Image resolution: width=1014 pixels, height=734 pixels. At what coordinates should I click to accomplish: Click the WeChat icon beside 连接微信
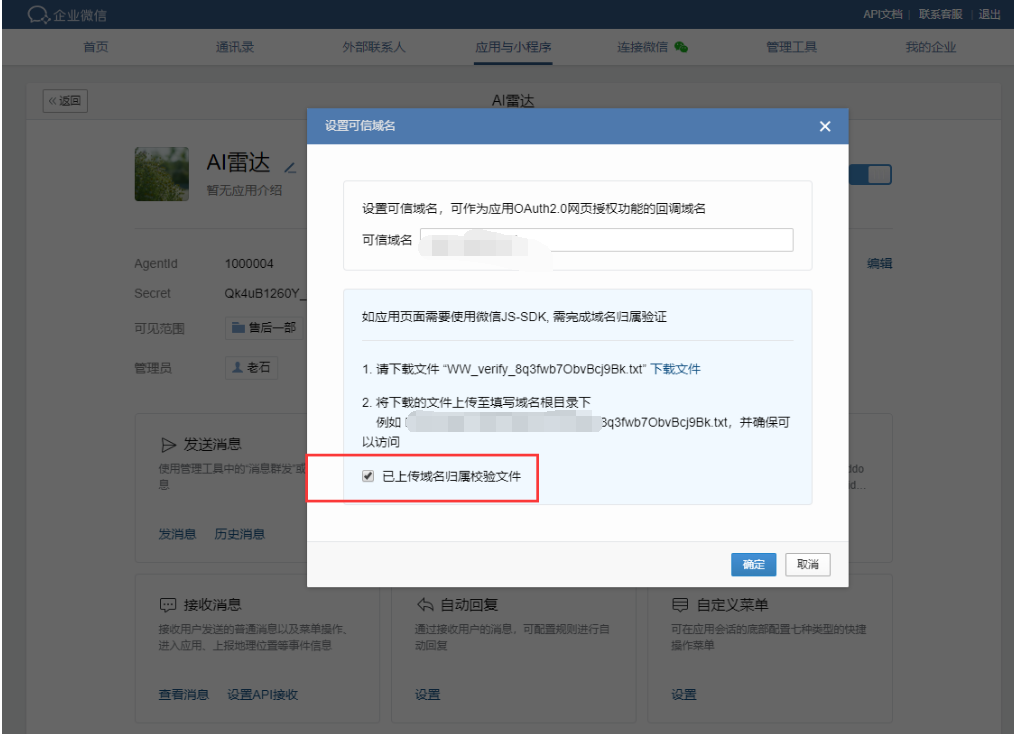pos(681,47)
